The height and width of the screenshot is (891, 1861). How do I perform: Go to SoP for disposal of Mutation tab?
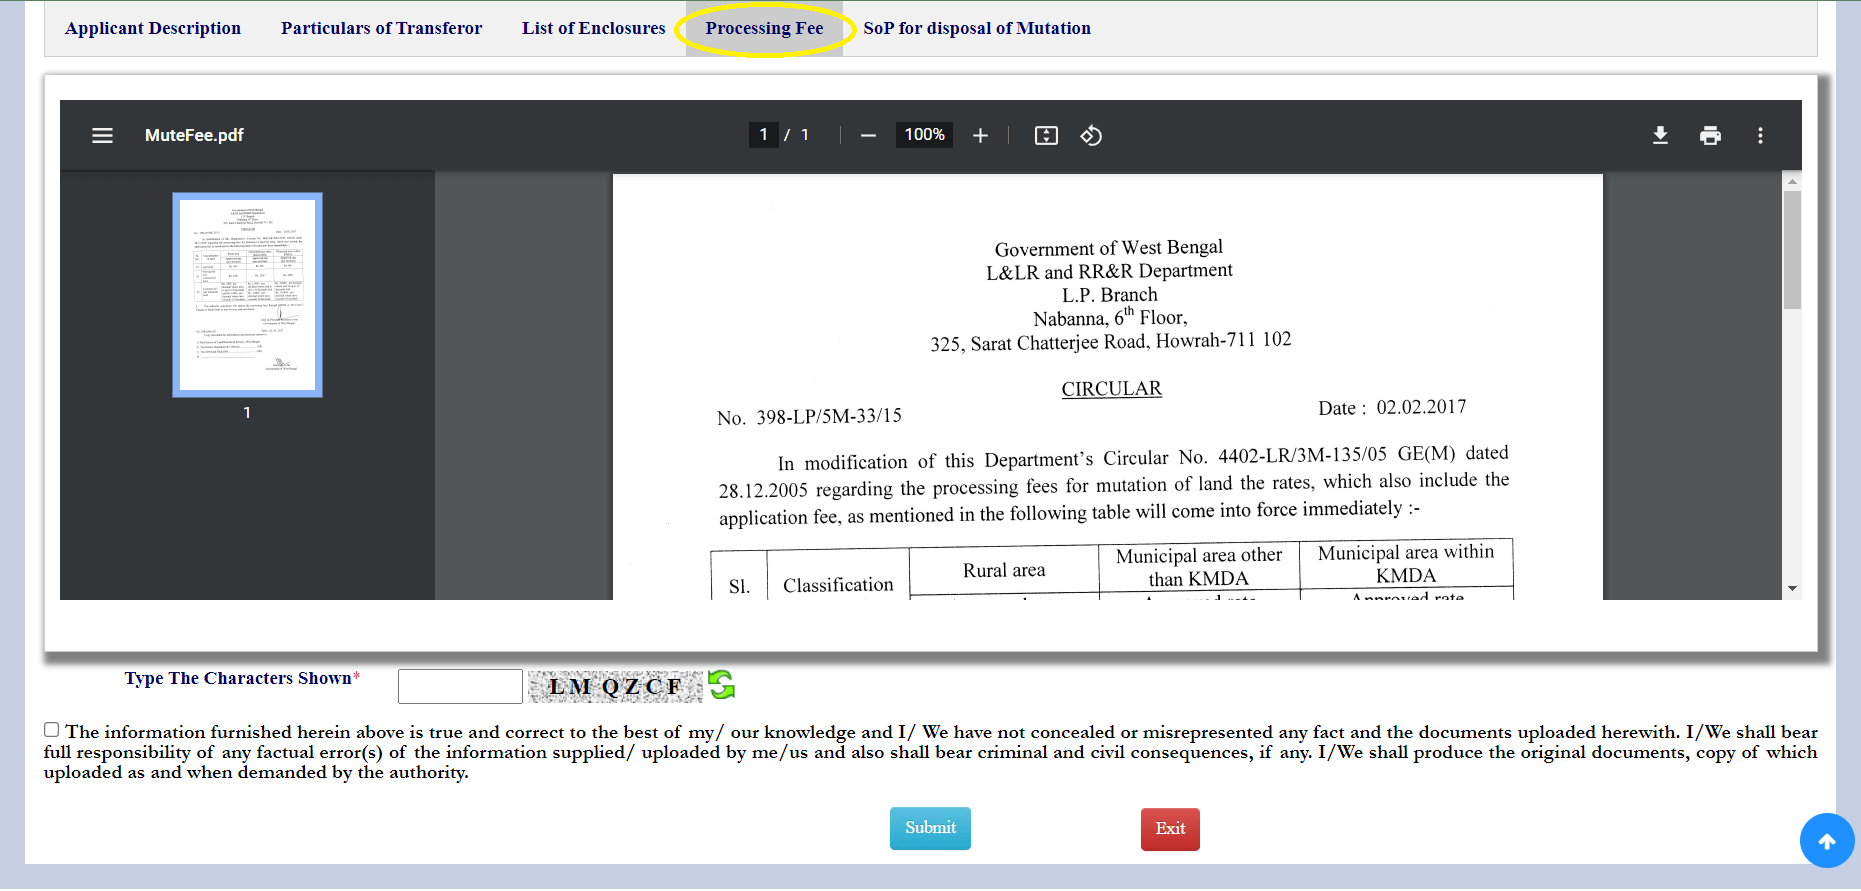tap(976, 28)
